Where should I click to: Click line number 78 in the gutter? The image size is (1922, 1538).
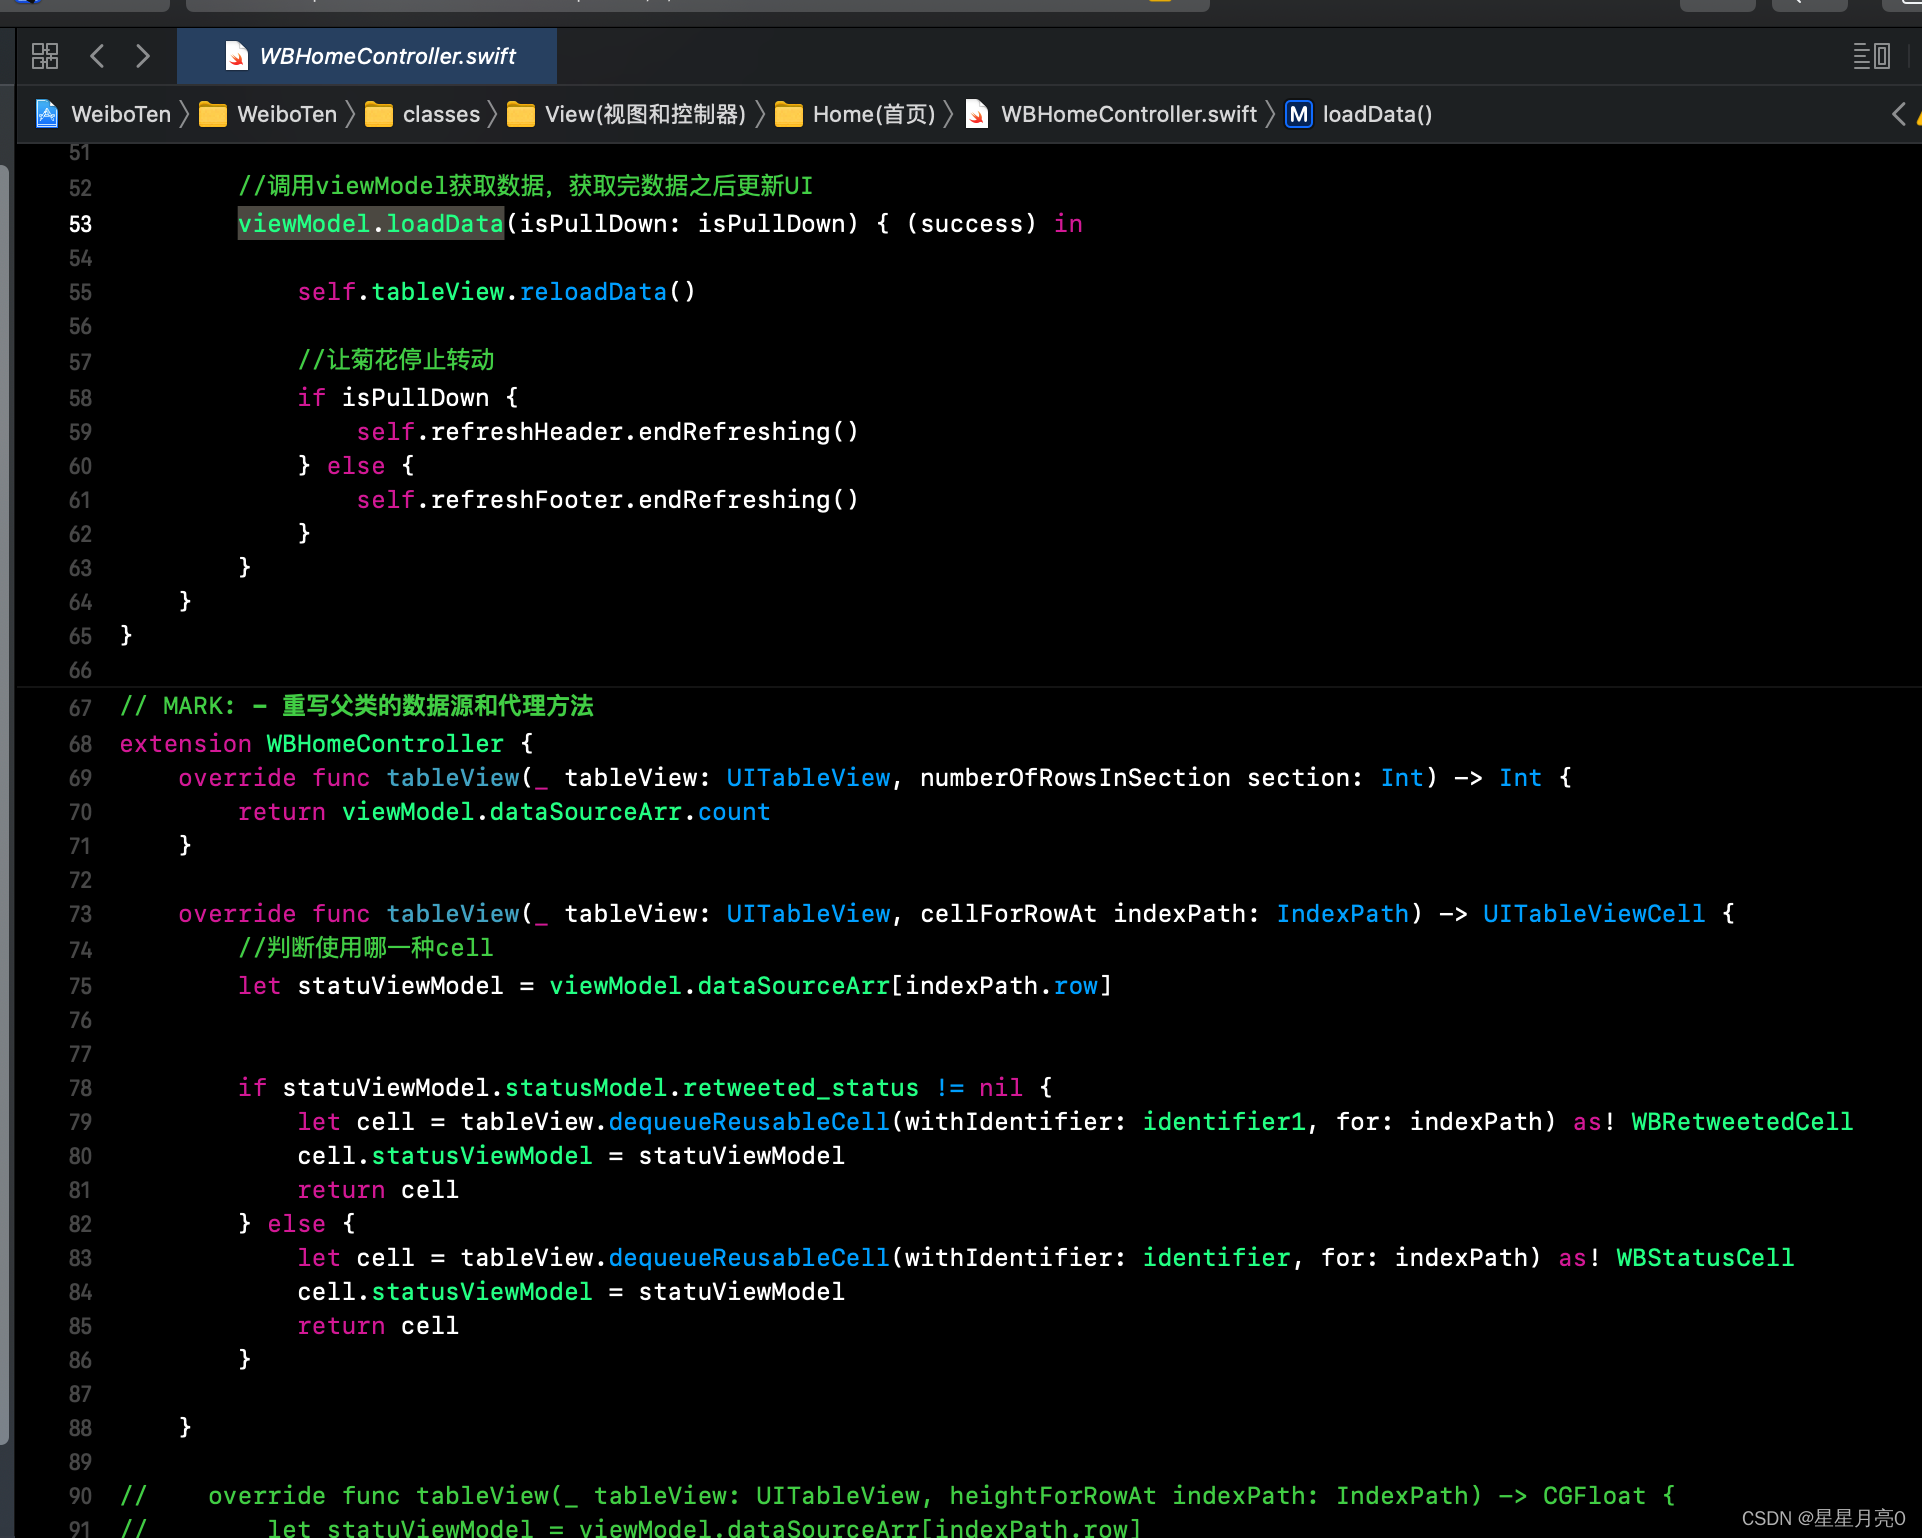point(80,1088)
